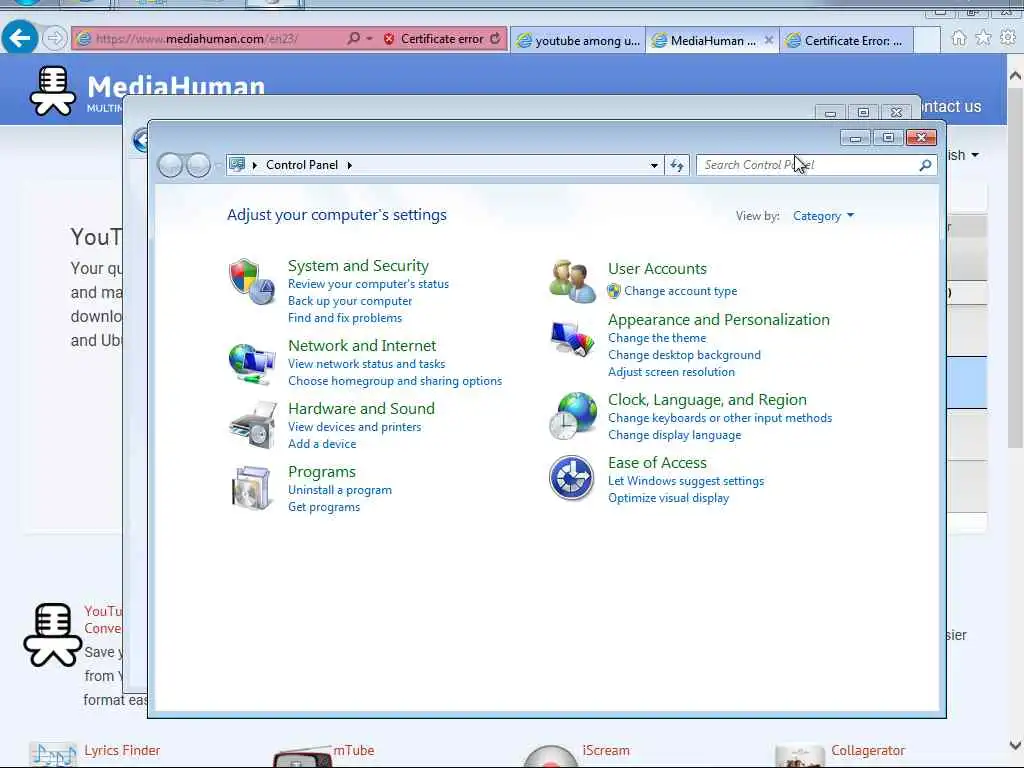The image size is (1024, 768).
Task: Click the Internet Explorer address bar search icon
Action: (353, 39)
